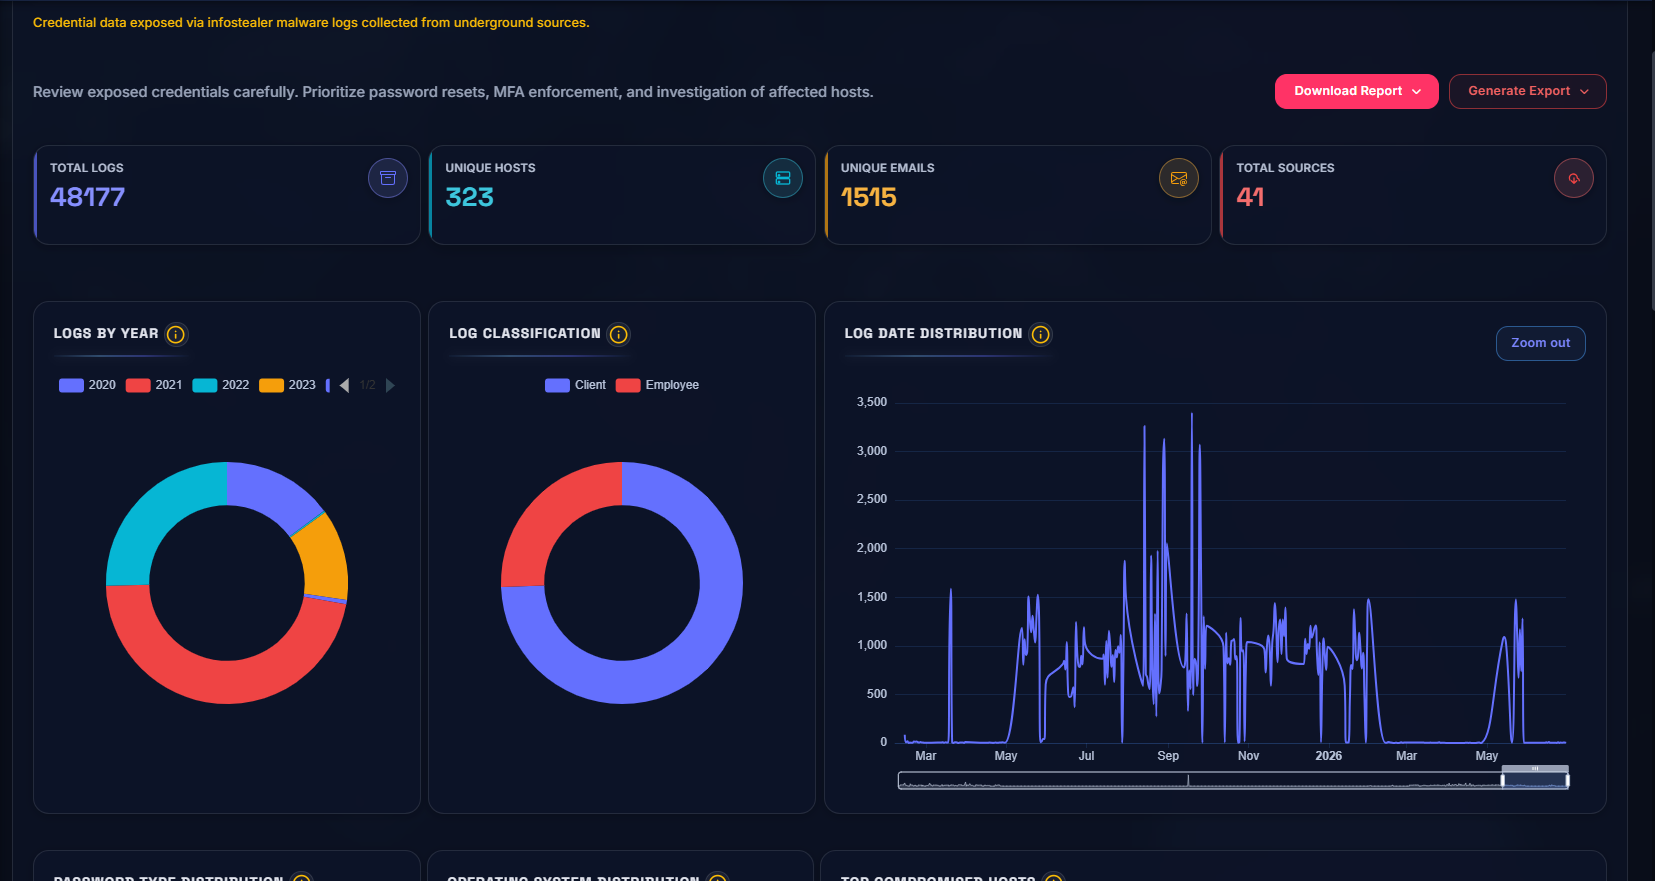Go to previous legend page arrow
Viewport: 1655px width, 881px height.
tap(344, 385)
